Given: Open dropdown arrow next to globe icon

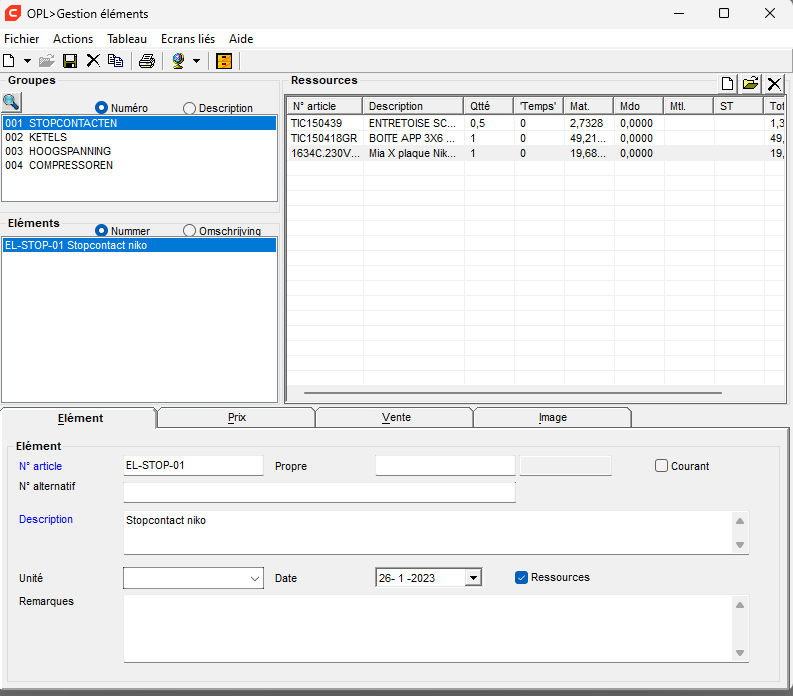Looking at the screenshot, I should 196,61.
